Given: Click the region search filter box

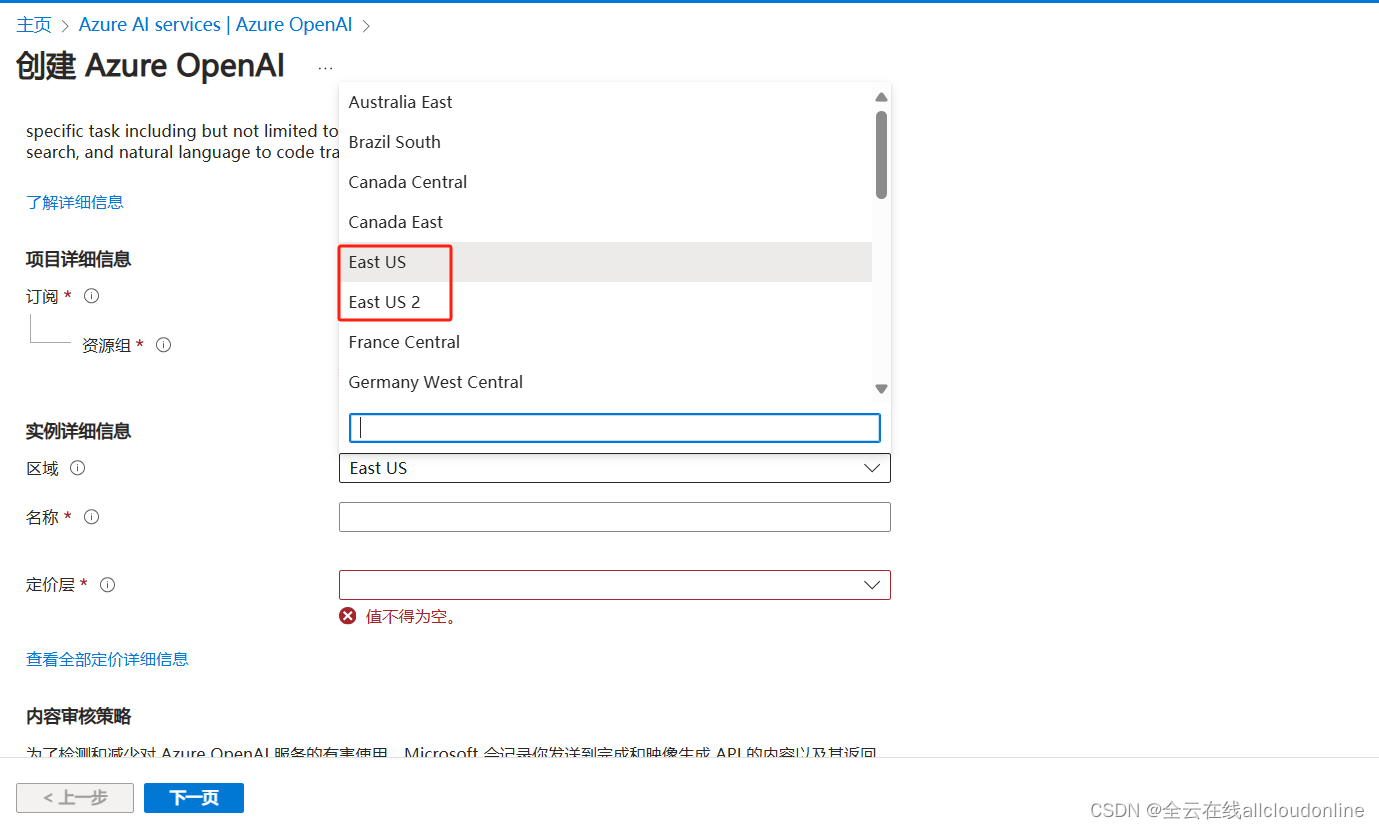Looking at the screenshot, I should pos(615,428).
